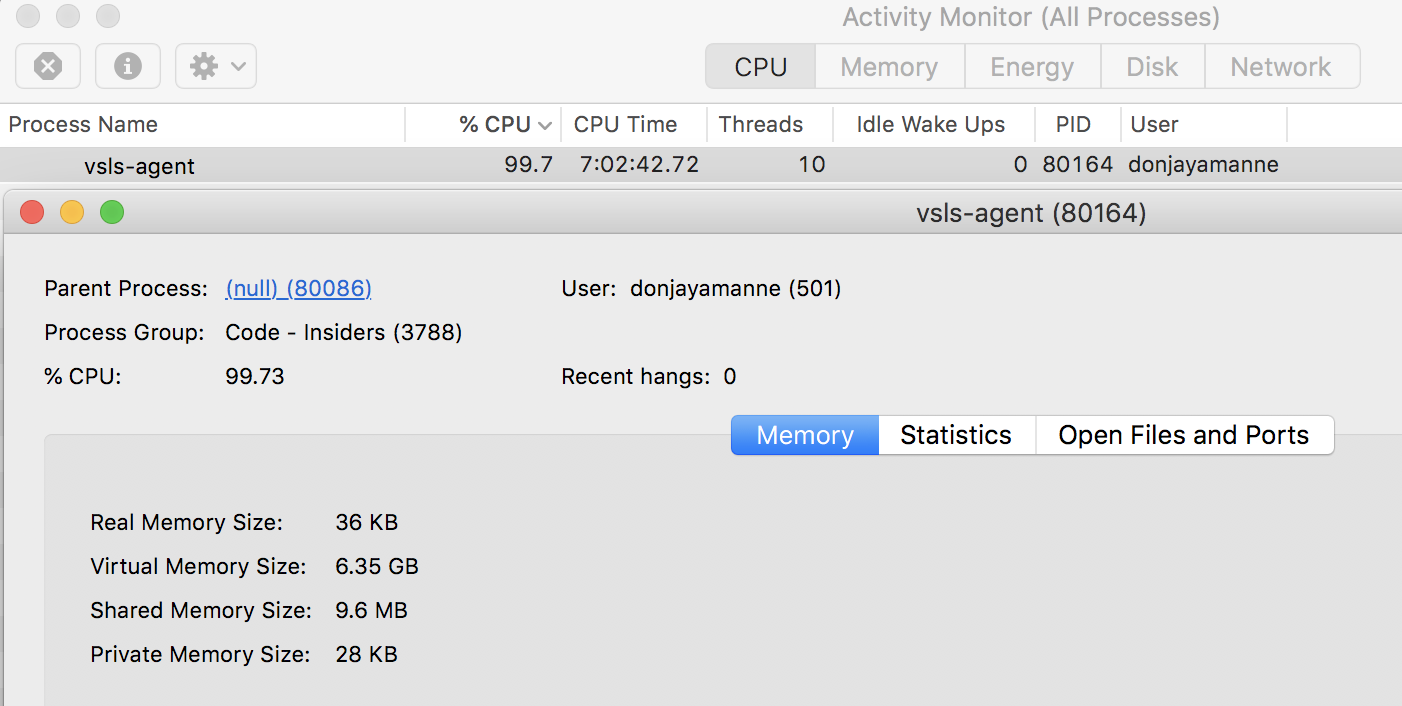Open the Energy monitoring view
This screenshot has height=706, width=1402.
1032,66
